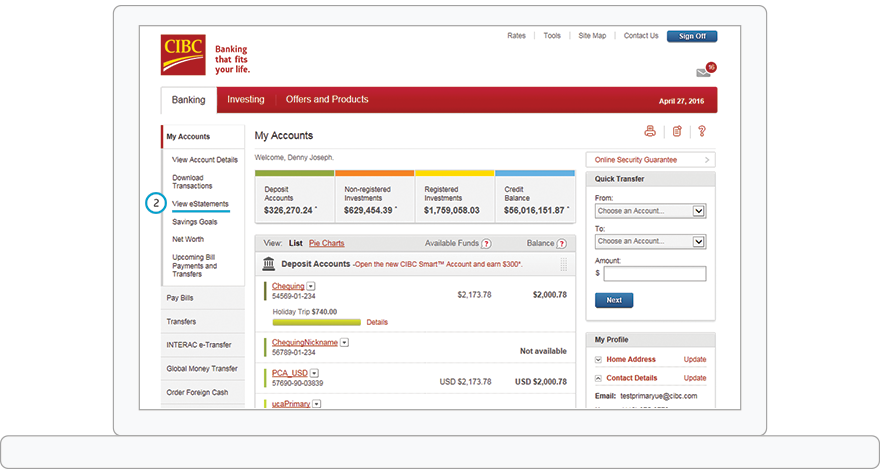Click the Not available balance text

pyautogui.click(x=543, y=351)
